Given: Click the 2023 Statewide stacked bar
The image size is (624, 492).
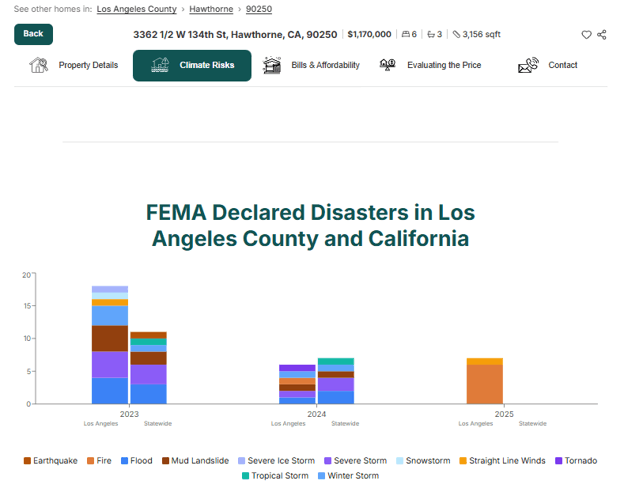Looking at the screenshot, I should (x=148, y=368).
